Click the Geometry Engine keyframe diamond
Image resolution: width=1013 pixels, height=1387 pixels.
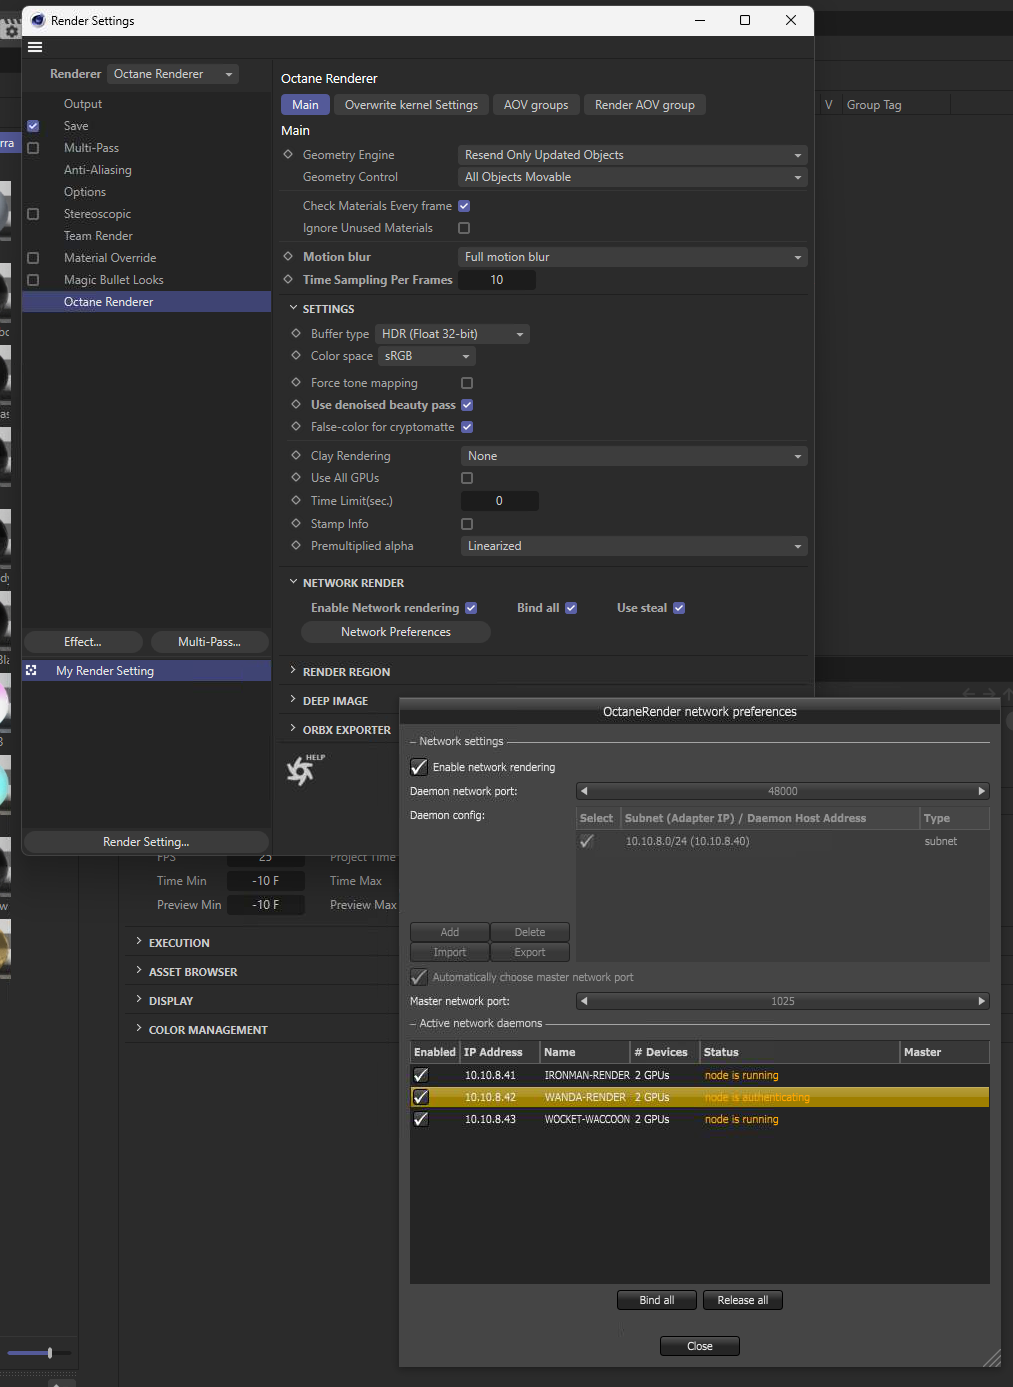[288, 154]
